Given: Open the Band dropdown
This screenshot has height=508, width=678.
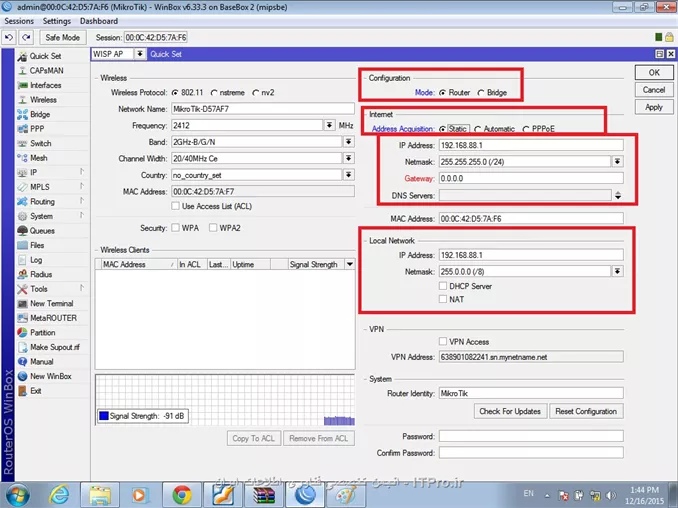Looking at the screenshot, I should (349, 141).
